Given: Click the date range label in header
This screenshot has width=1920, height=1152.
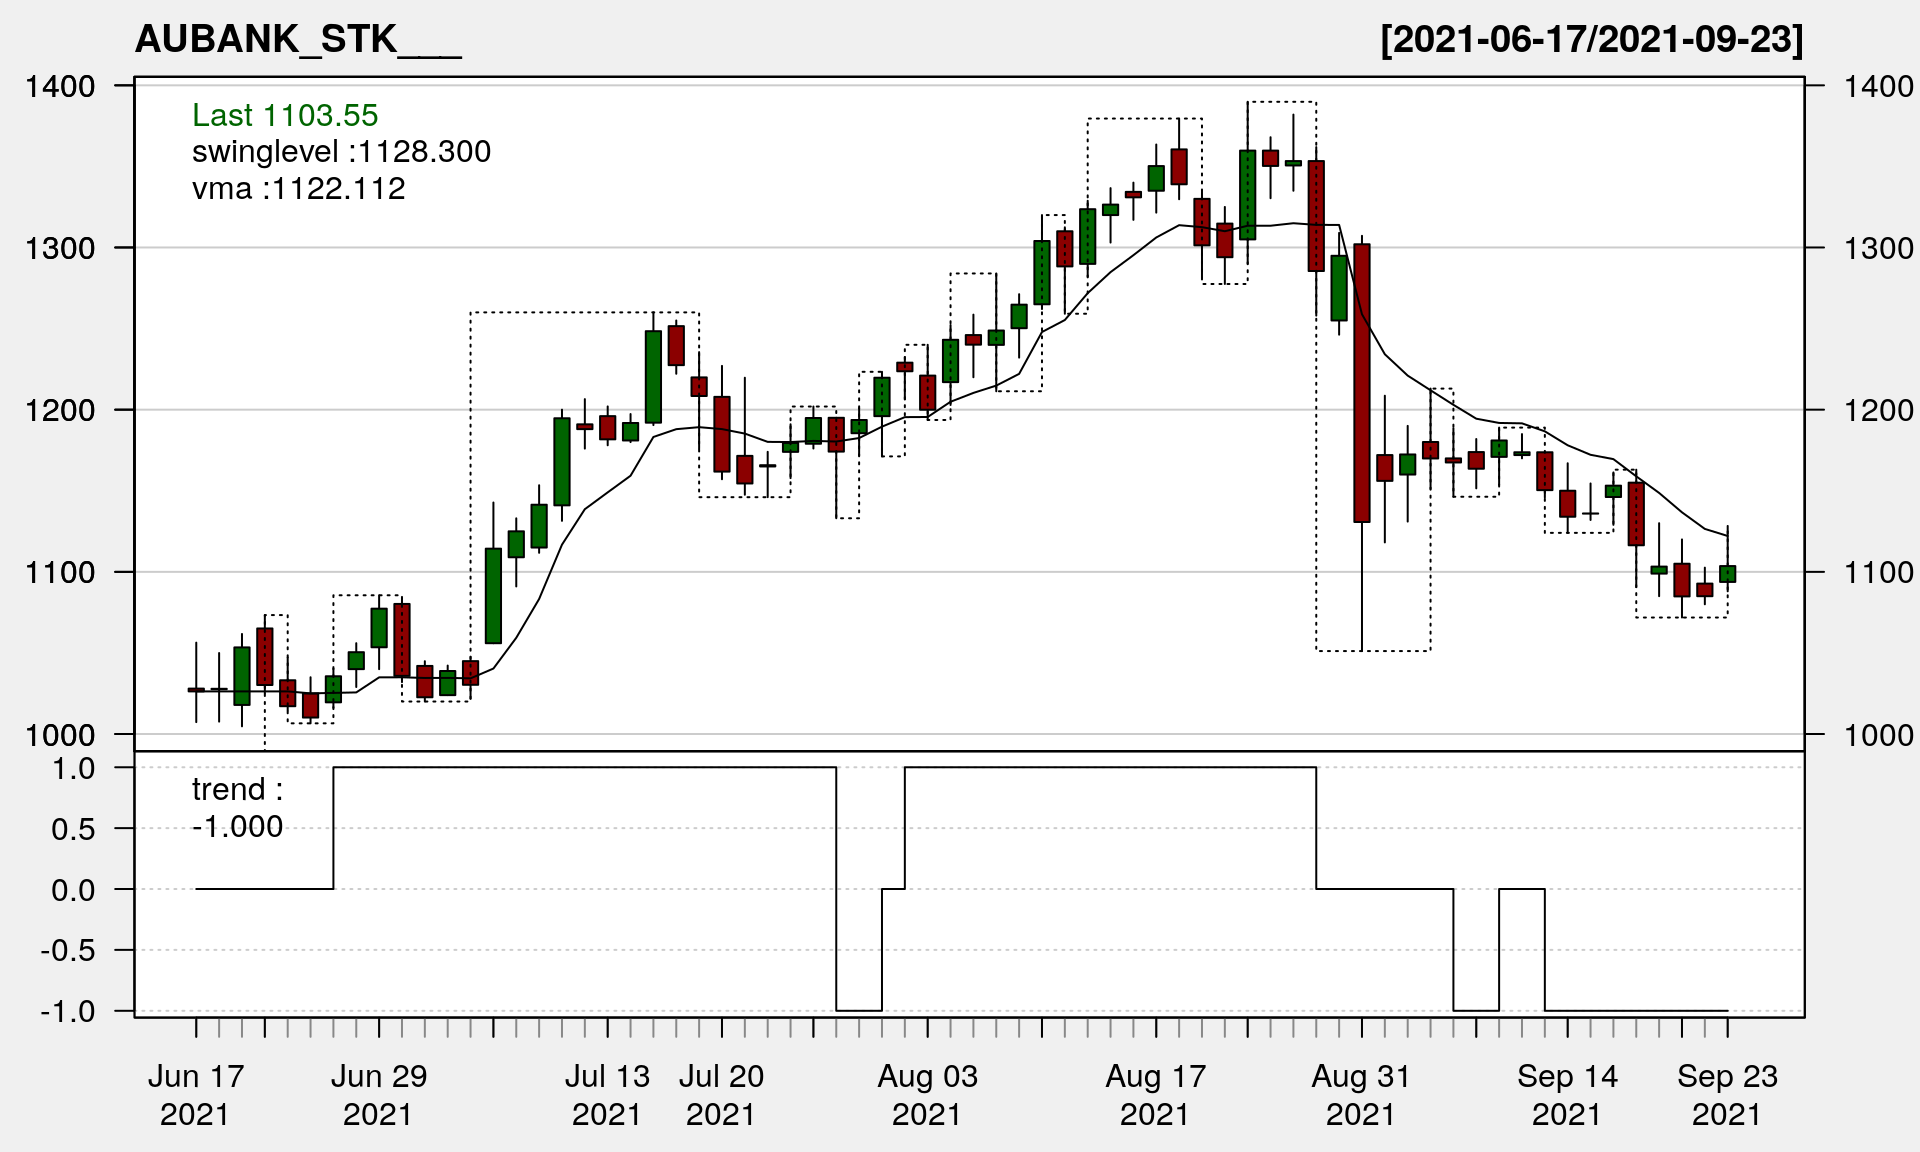Looking at the screenshot, I should point(1591,39).
